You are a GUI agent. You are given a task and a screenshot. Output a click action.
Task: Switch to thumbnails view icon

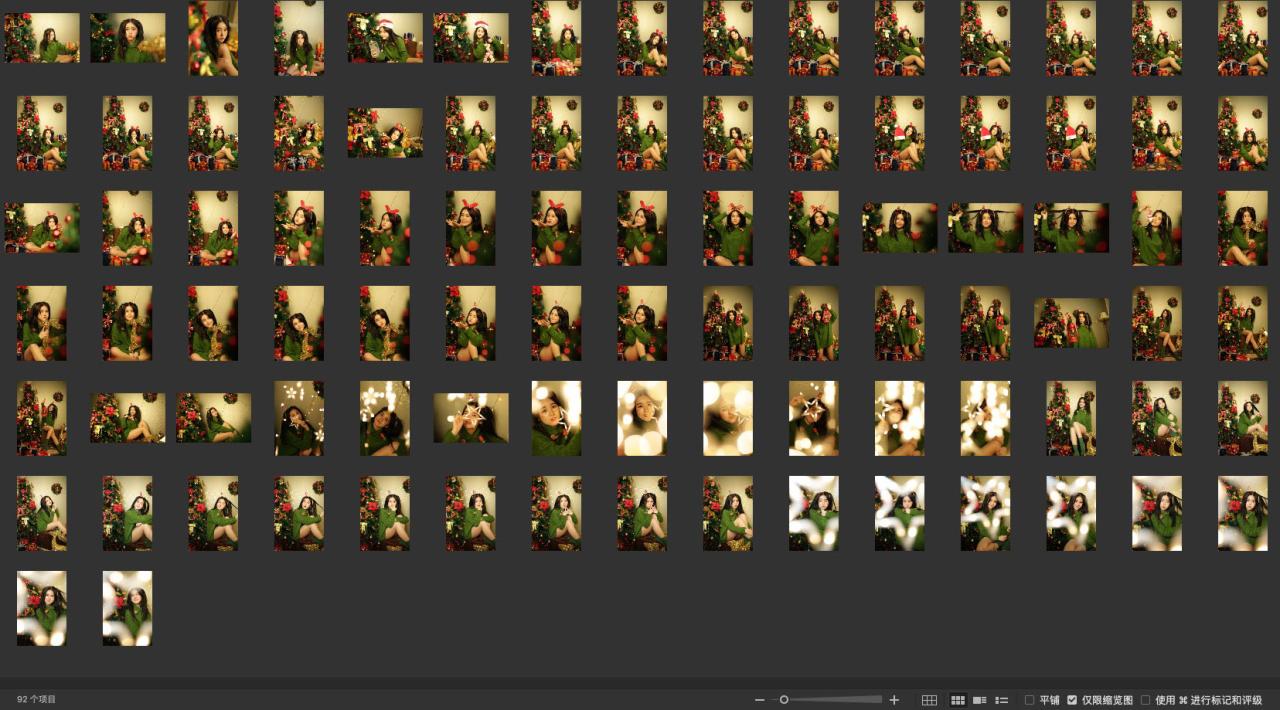point(958,700)
